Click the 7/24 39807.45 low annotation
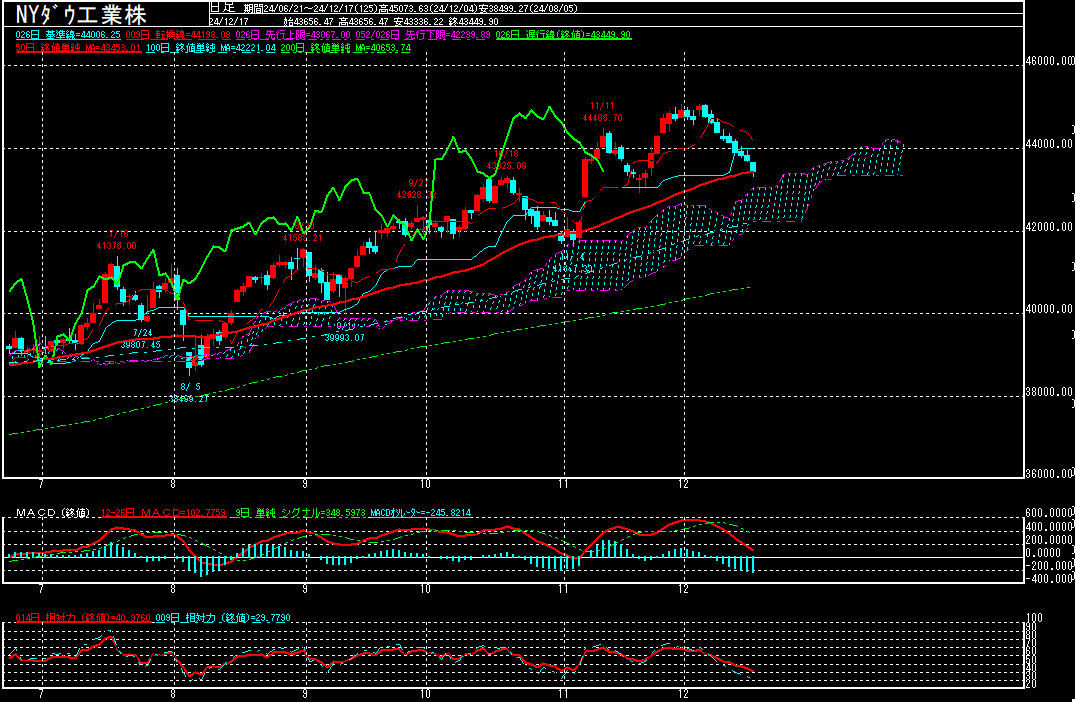Screen dimensions: 1076x702 pyautogui.click(x=141, y=339)
